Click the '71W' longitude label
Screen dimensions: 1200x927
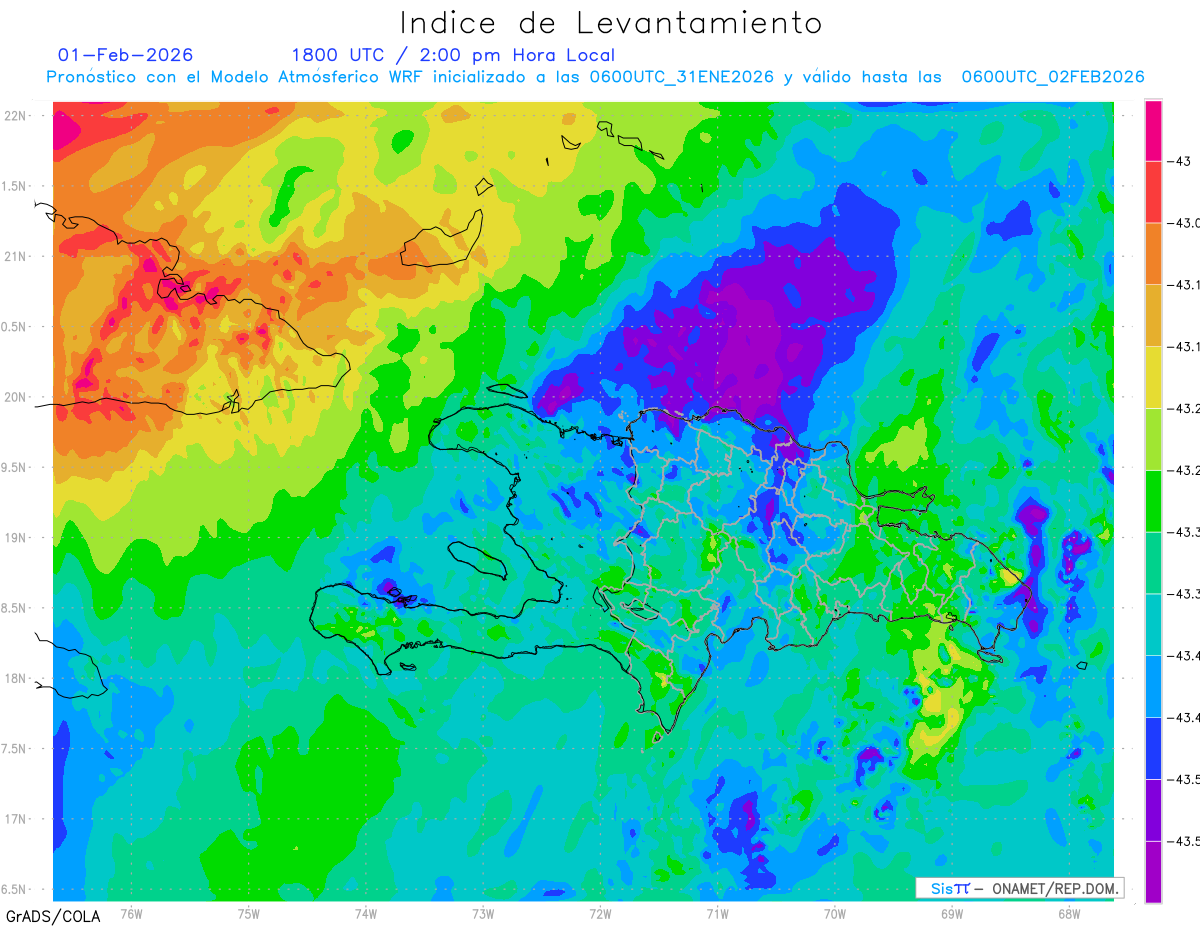coord(717,913)
